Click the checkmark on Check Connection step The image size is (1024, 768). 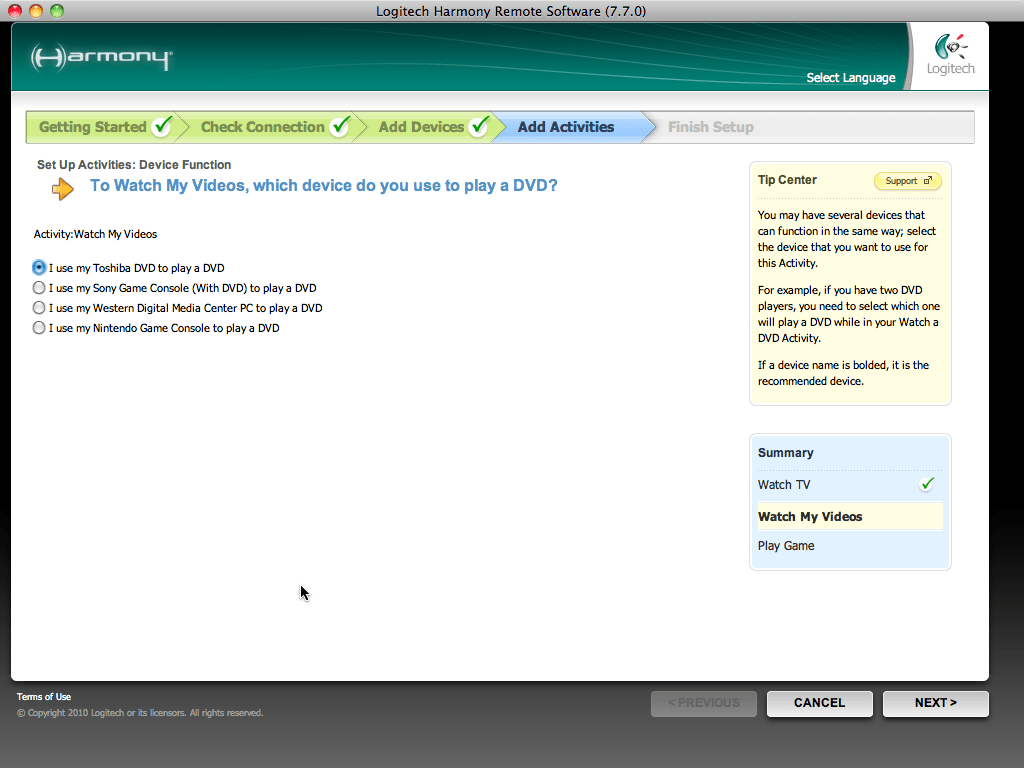tap(340, 127)
